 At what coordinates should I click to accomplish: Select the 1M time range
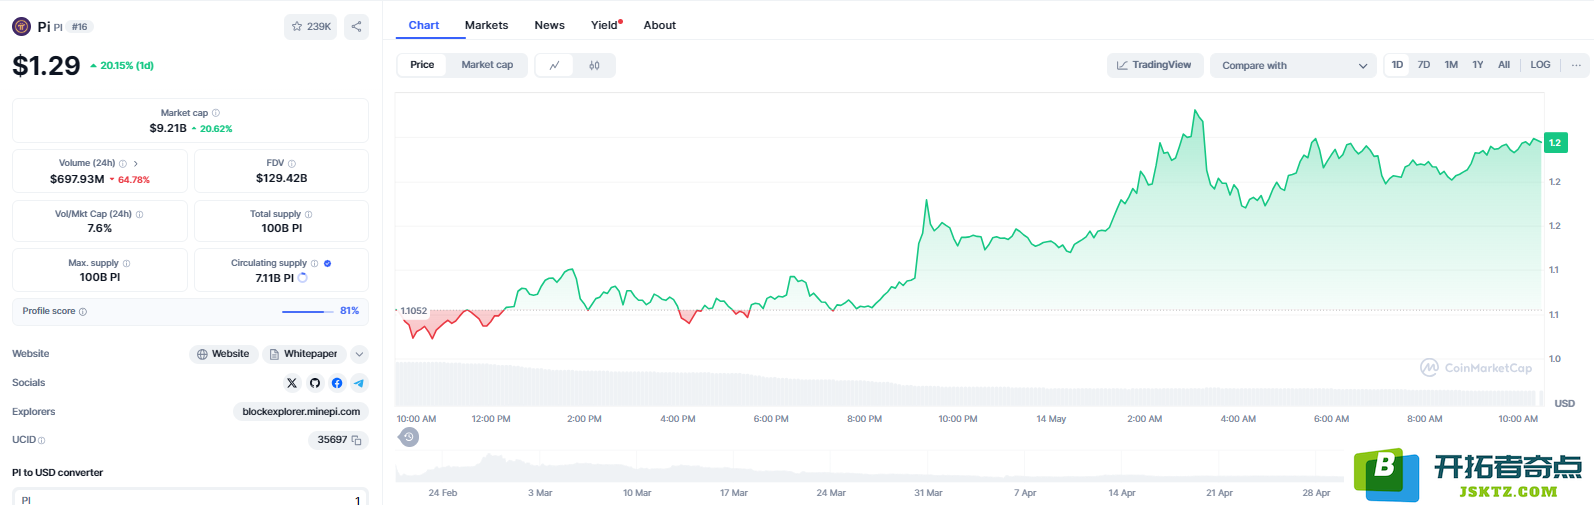1451,65
